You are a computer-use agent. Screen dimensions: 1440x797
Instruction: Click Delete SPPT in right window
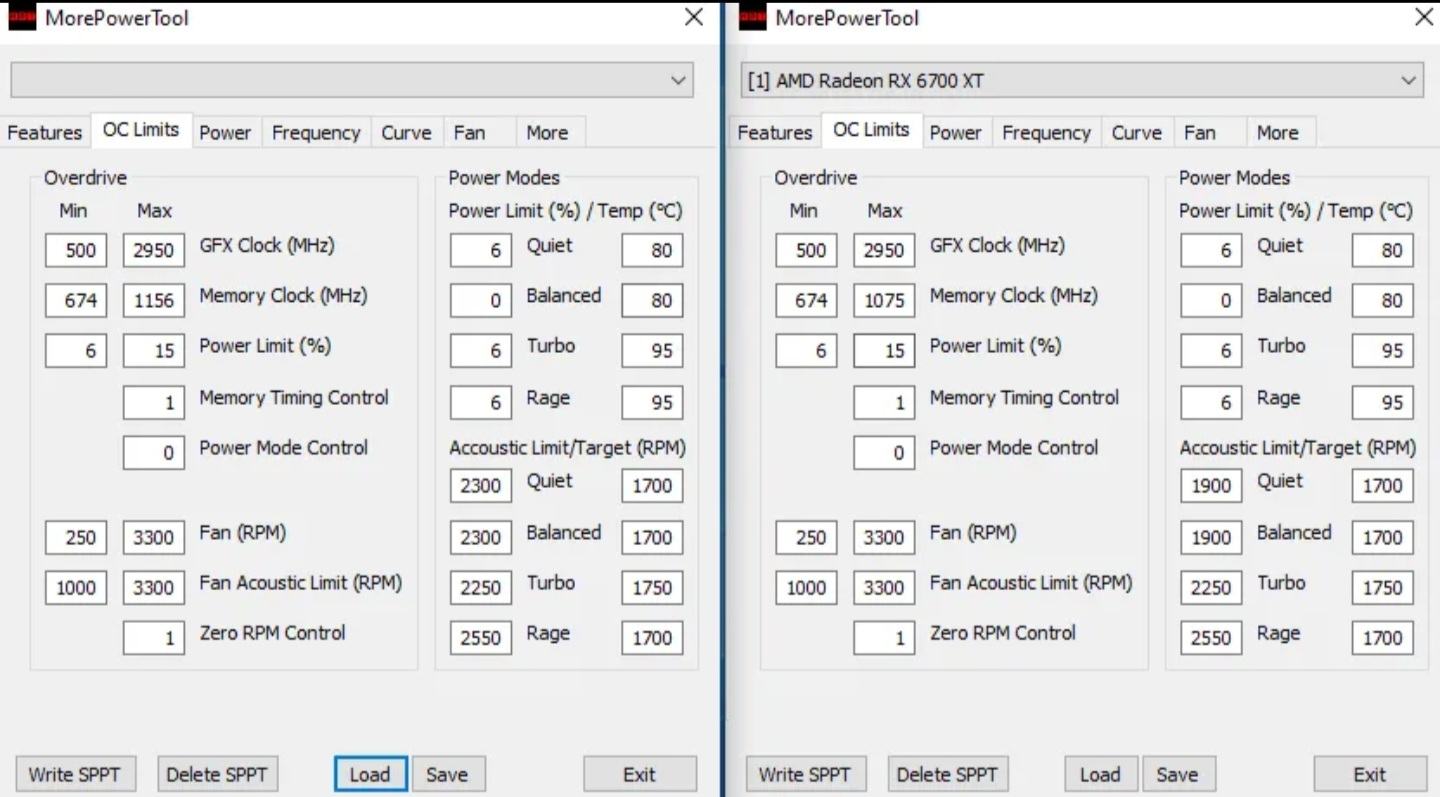click(x=947, y=774)
